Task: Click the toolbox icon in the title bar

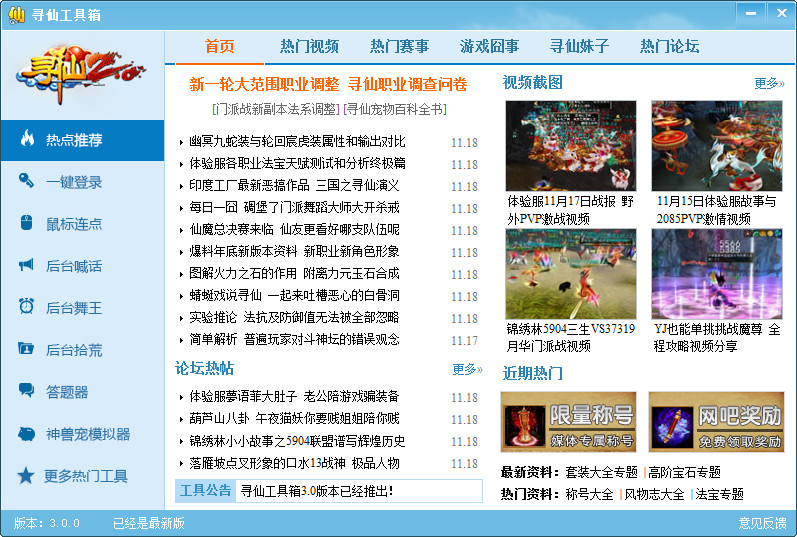Action: click(16, 15)
